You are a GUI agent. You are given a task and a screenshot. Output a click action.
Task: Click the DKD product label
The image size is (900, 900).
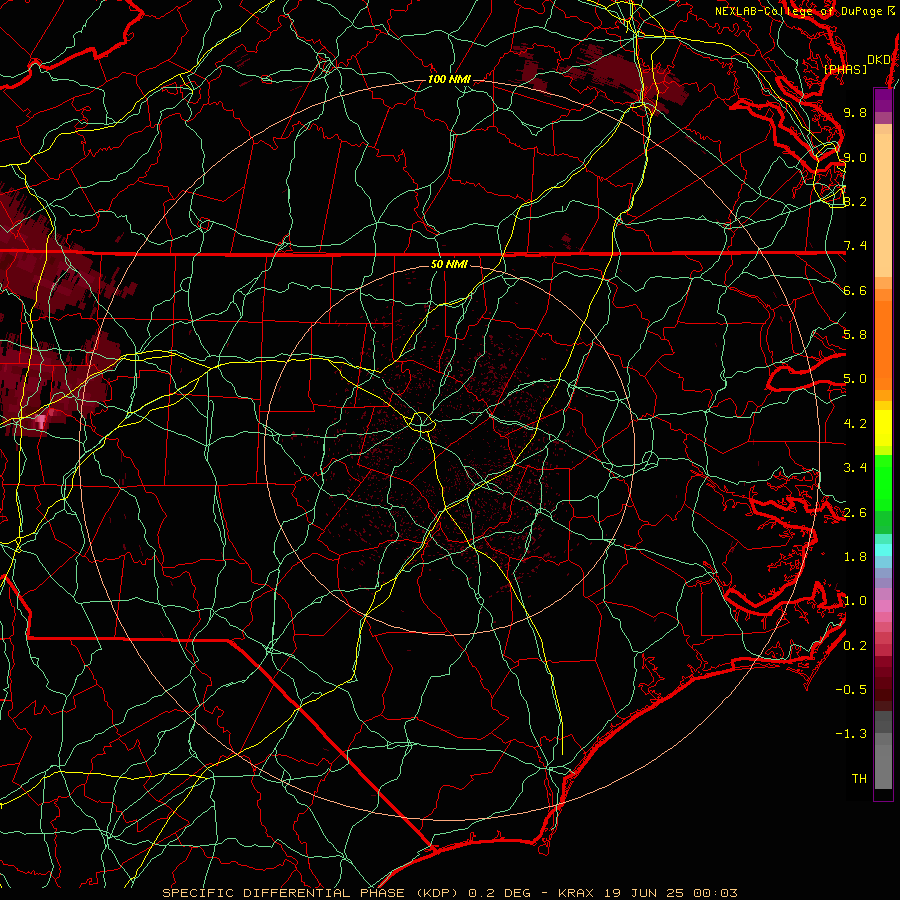[x=878, y=60]
